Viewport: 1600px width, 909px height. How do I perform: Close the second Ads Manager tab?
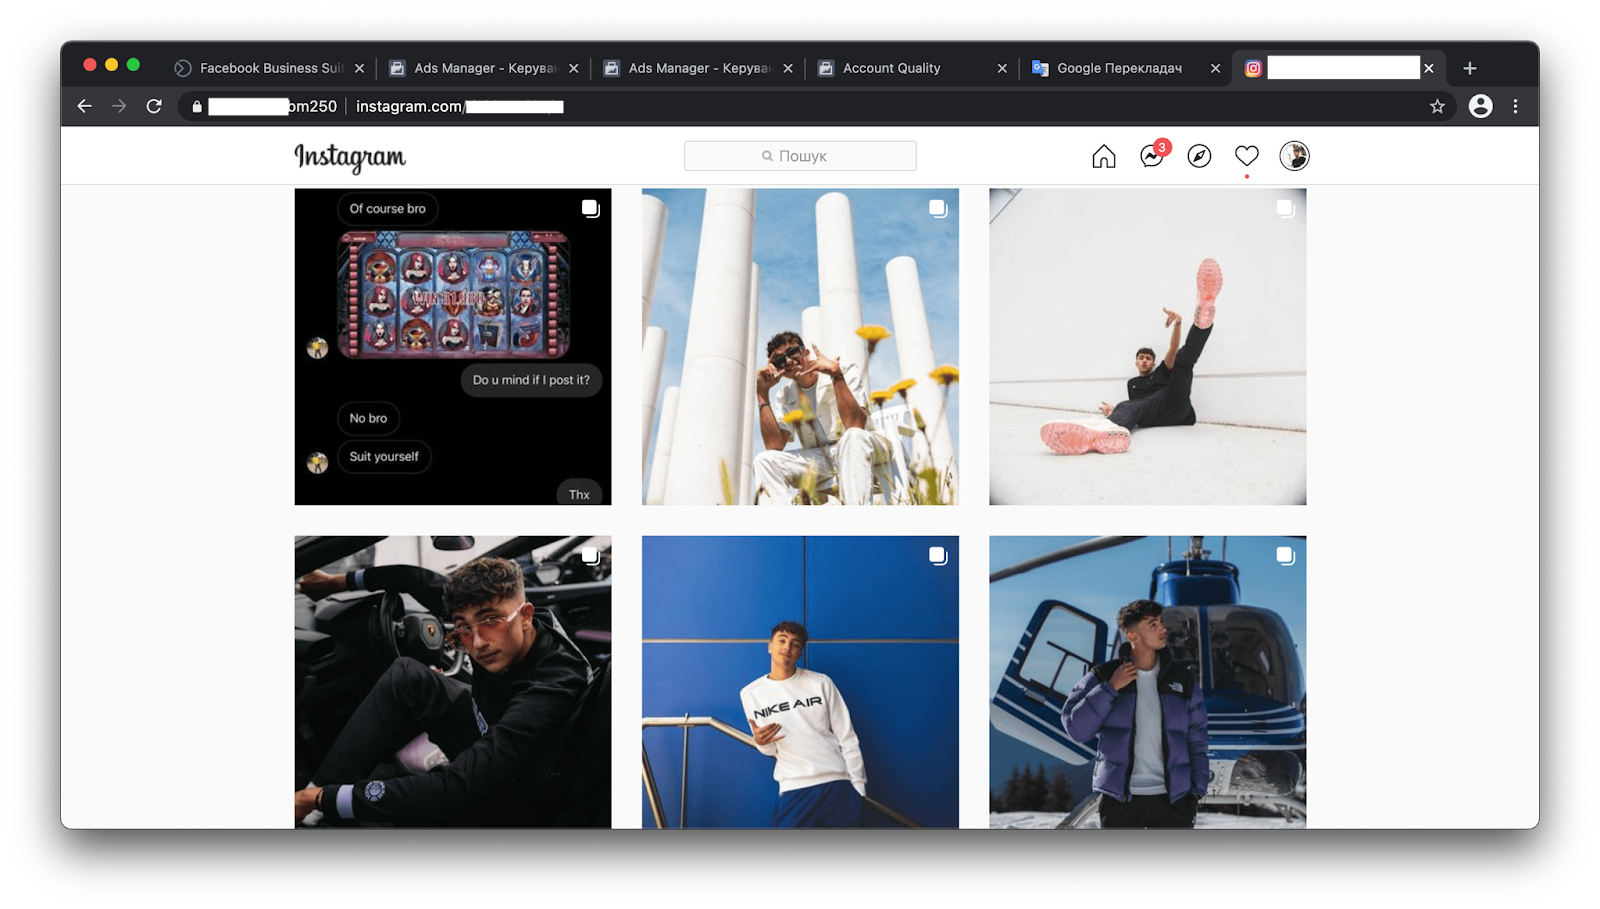[788, 68]
